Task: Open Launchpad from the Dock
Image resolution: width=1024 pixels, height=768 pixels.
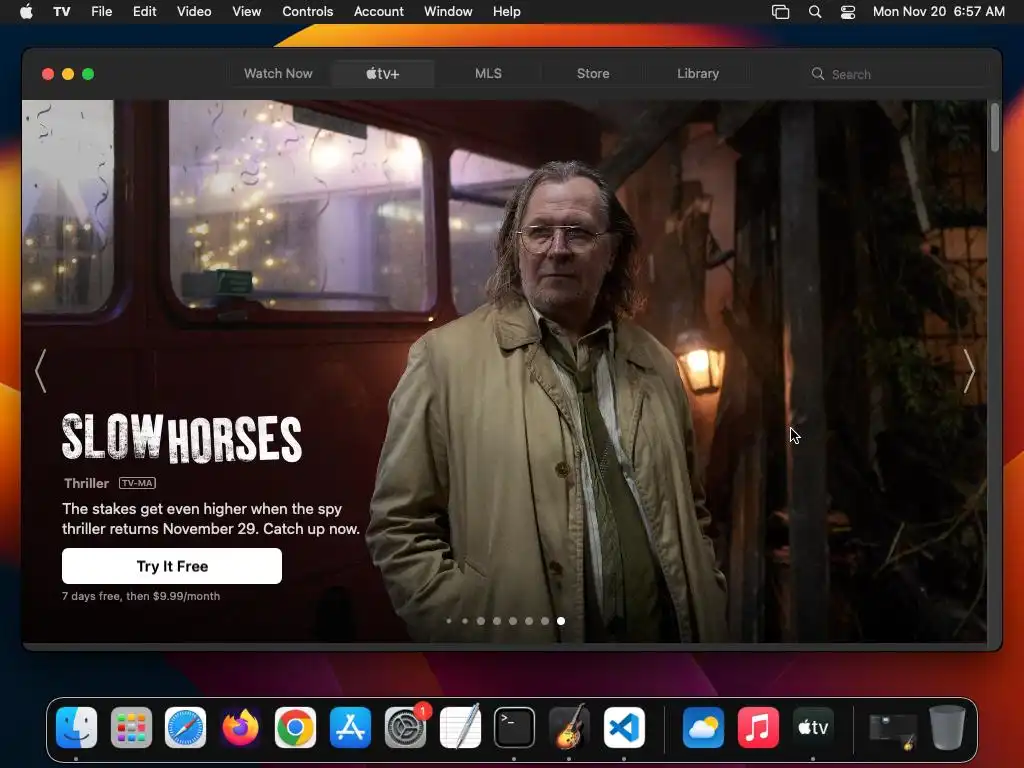Action: click(x=131, y=727)
